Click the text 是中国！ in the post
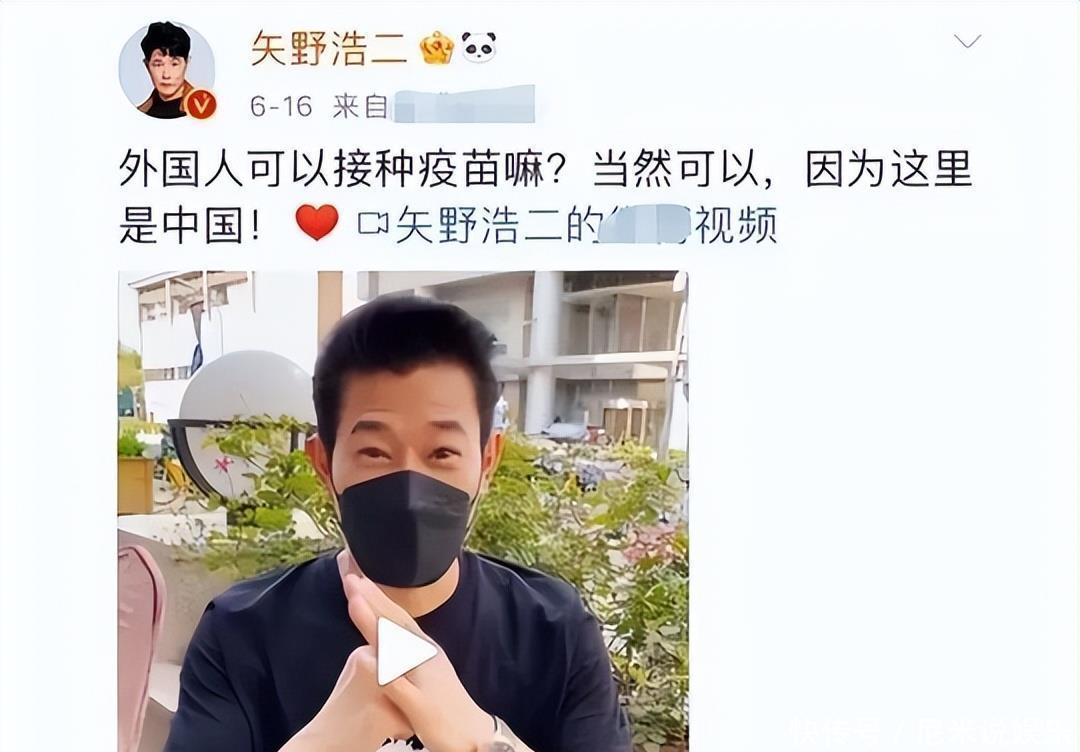 pos(189,224)
